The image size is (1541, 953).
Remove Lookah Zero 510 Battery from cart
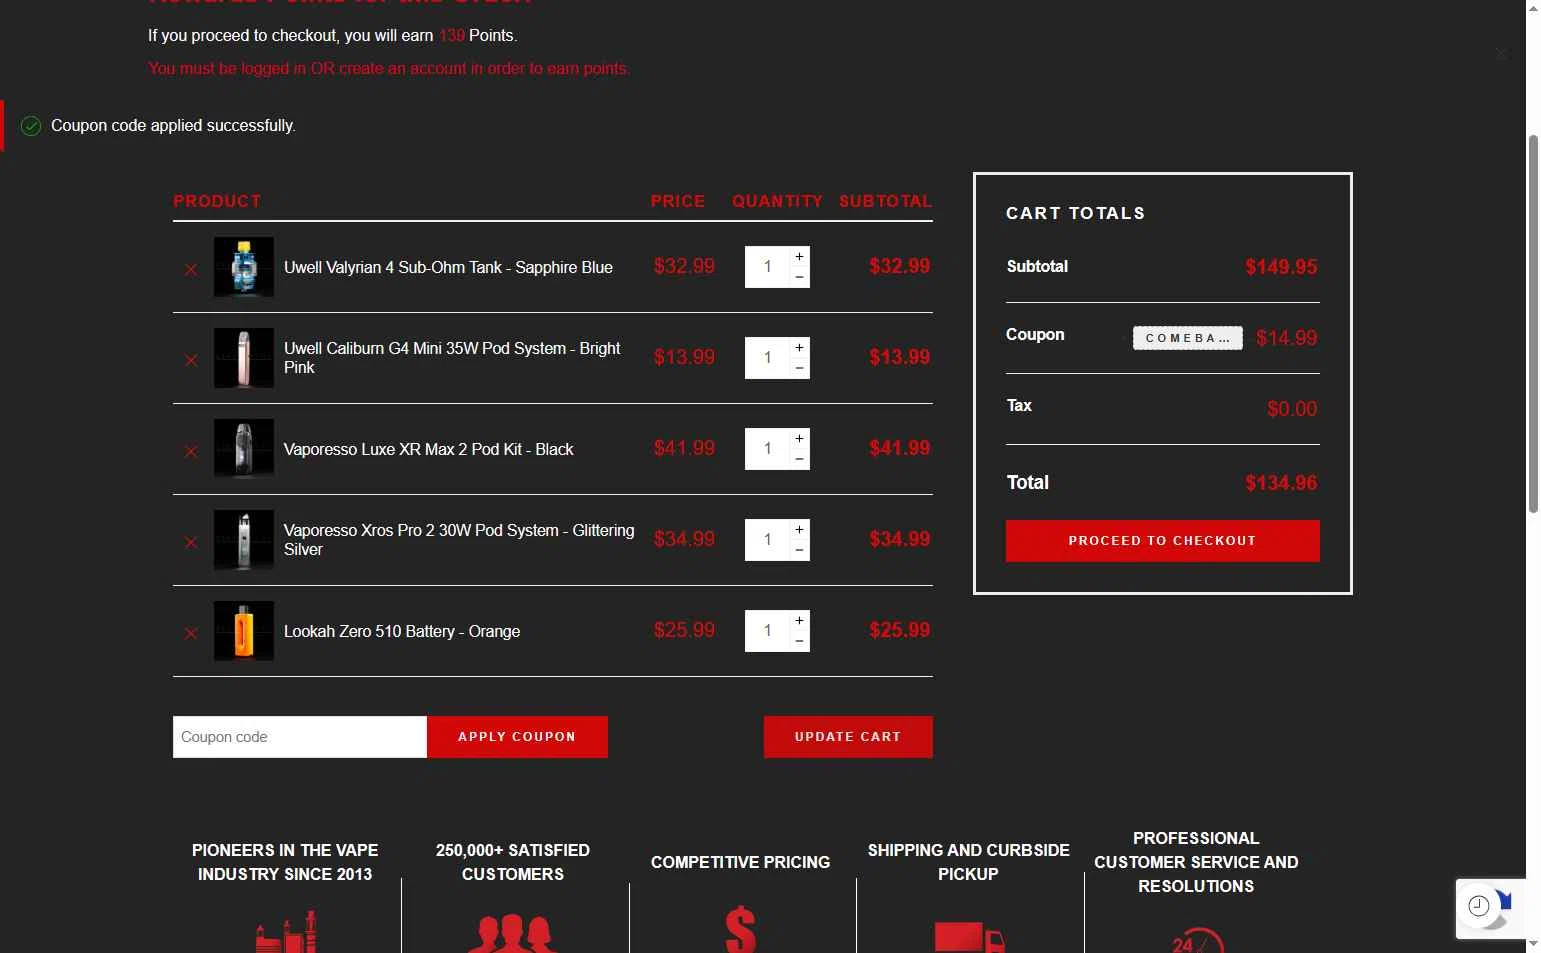[x=191, y=633]
